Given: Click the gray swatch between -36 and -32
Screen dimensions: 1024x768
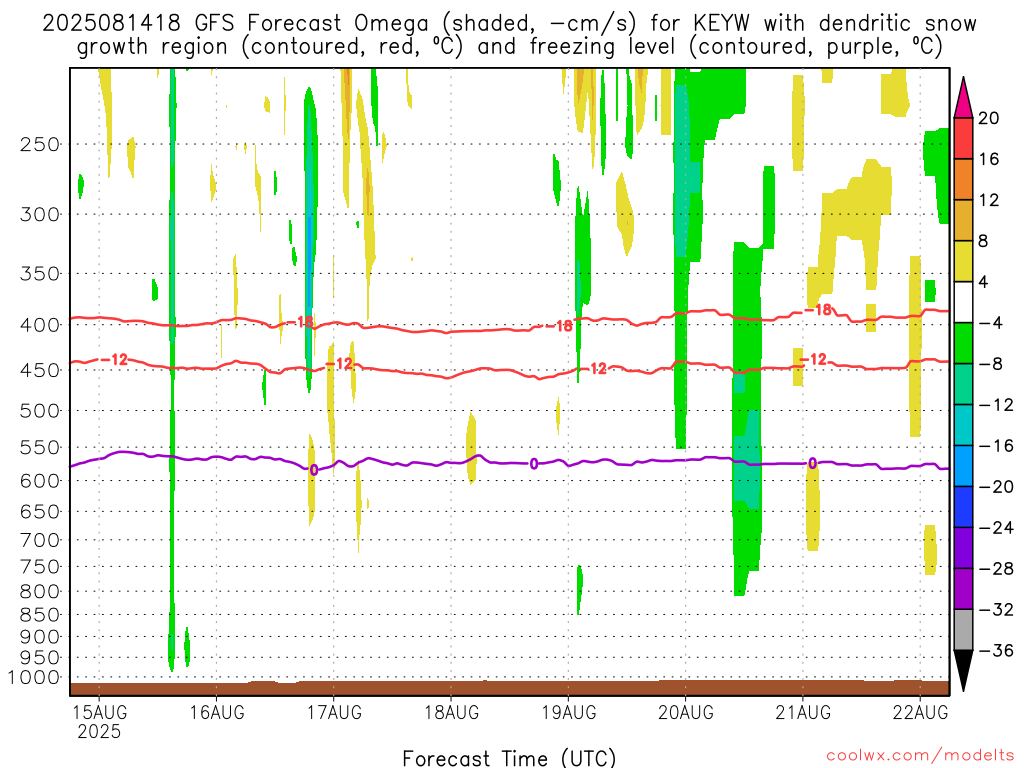Looking at the screenshot, I should click(963, 630).
